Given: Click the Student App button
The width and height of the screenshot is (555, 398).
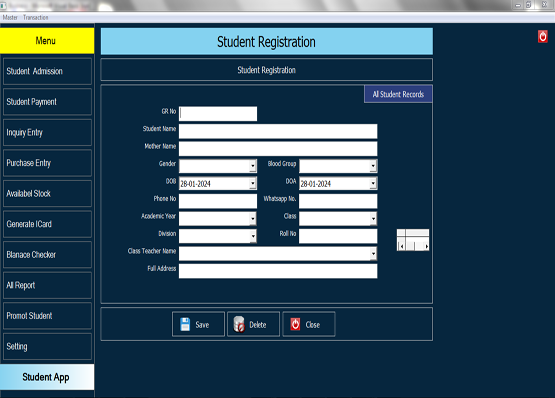Looking at the screenshot, I should click(47, 377).
